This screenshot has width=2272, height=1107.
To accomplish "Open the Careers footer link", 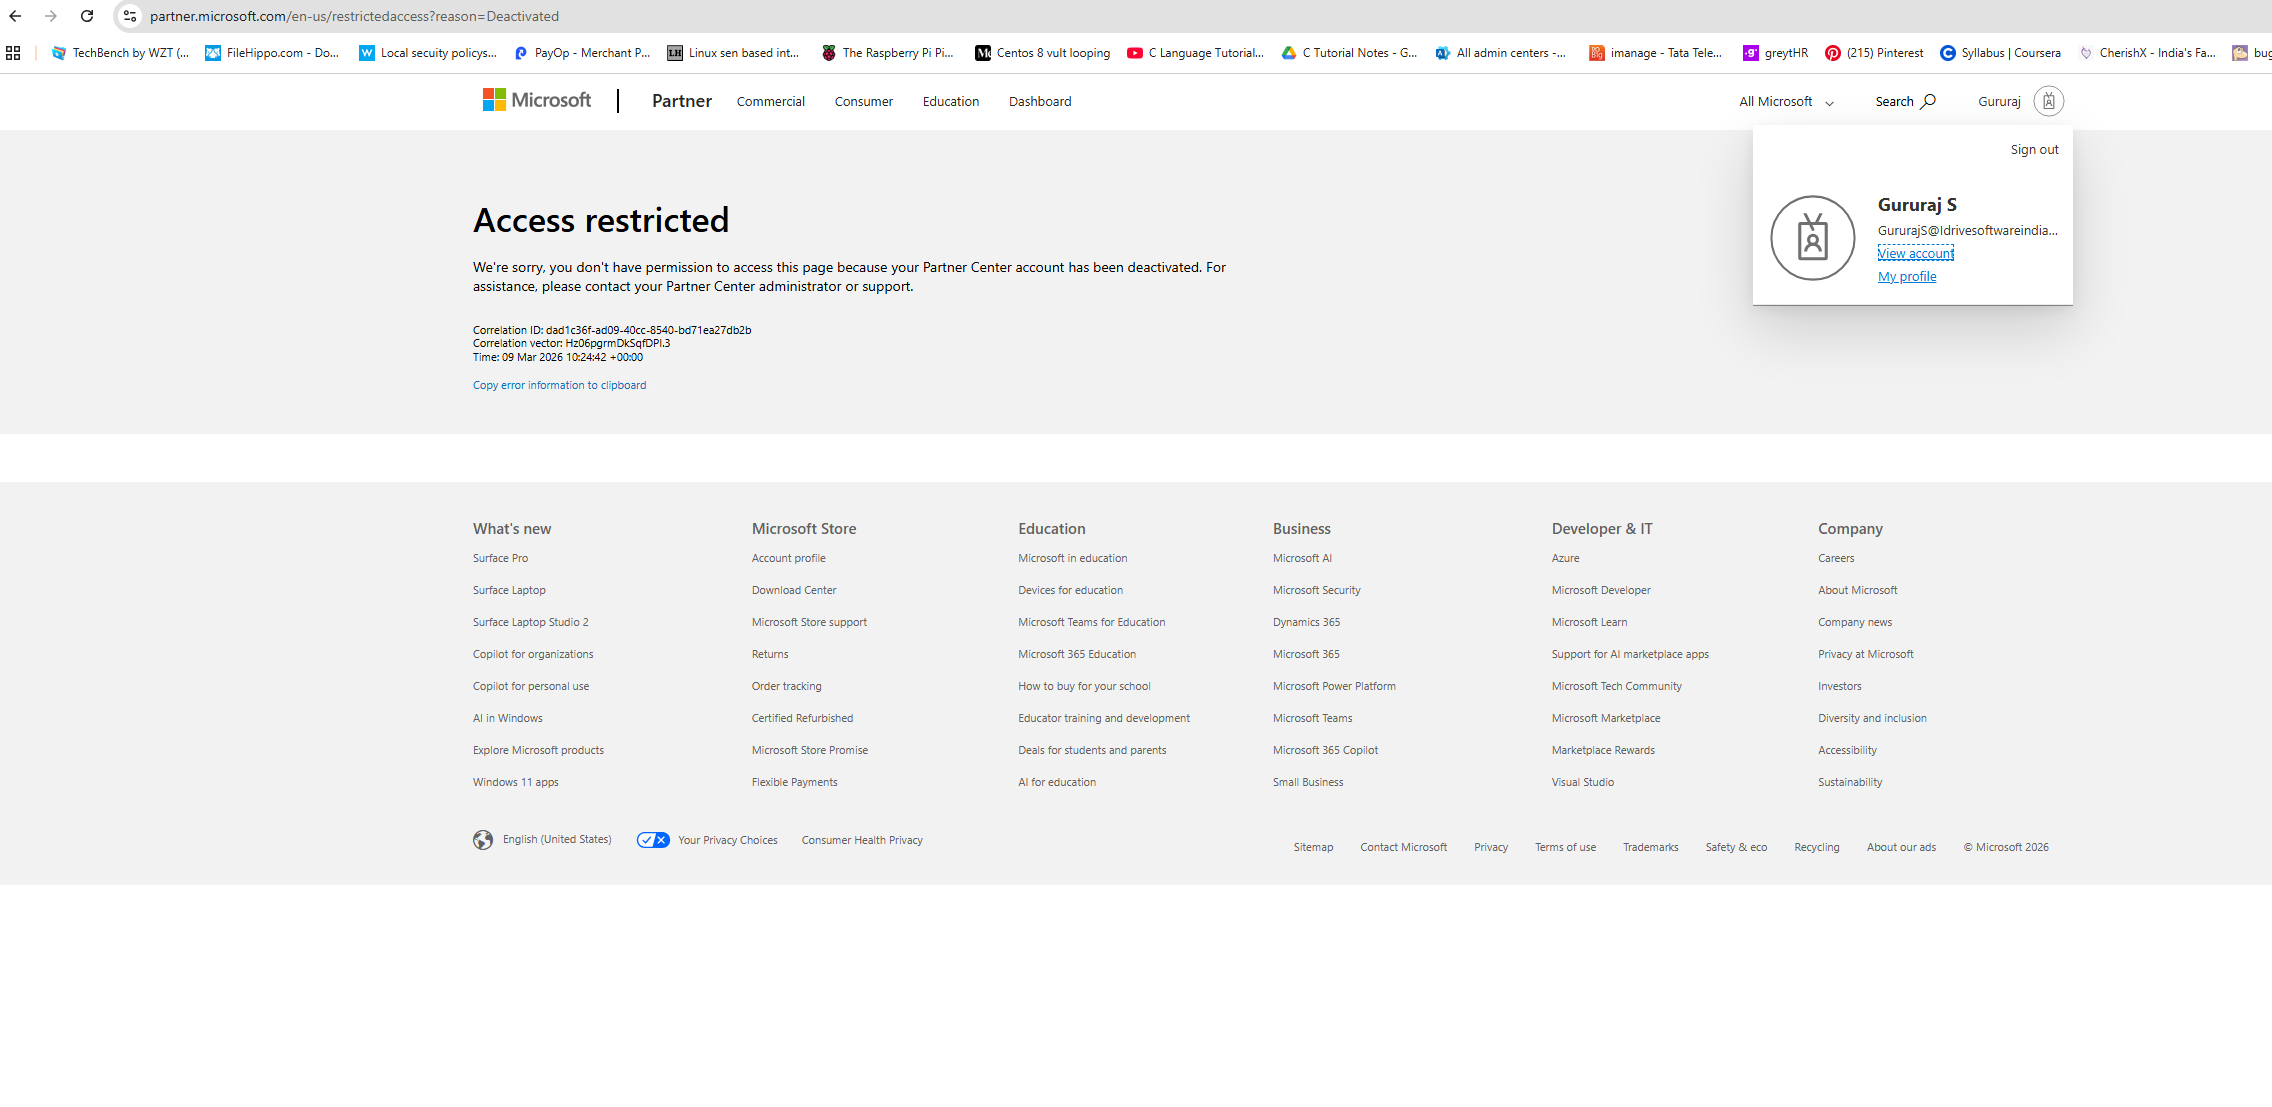I will coord(1836,559).
